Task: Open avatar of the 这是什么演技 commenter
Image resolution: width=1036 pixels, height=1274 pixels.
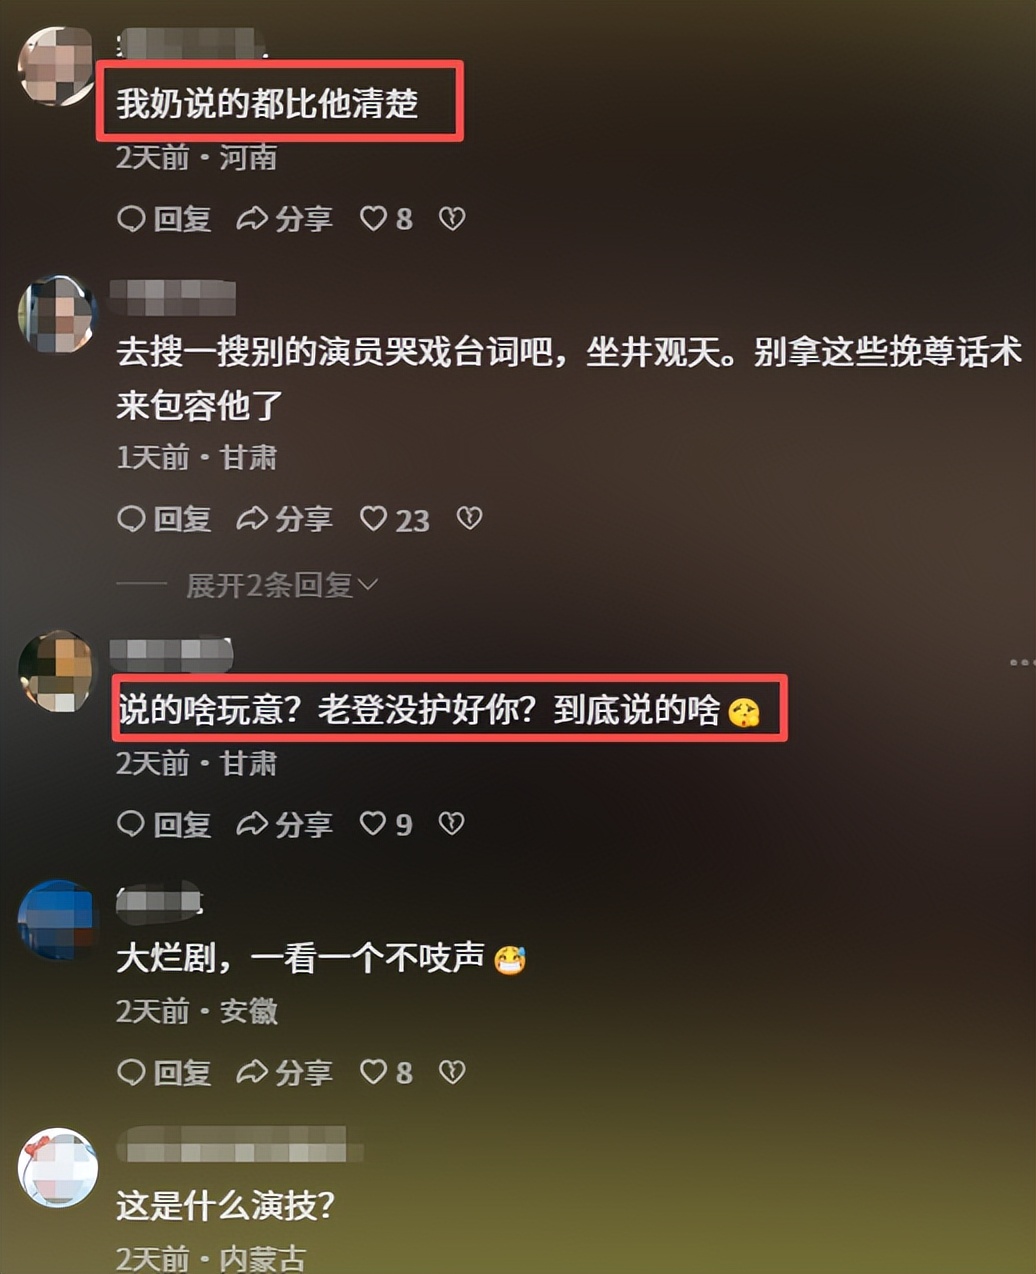Action: coord(57,1168)
